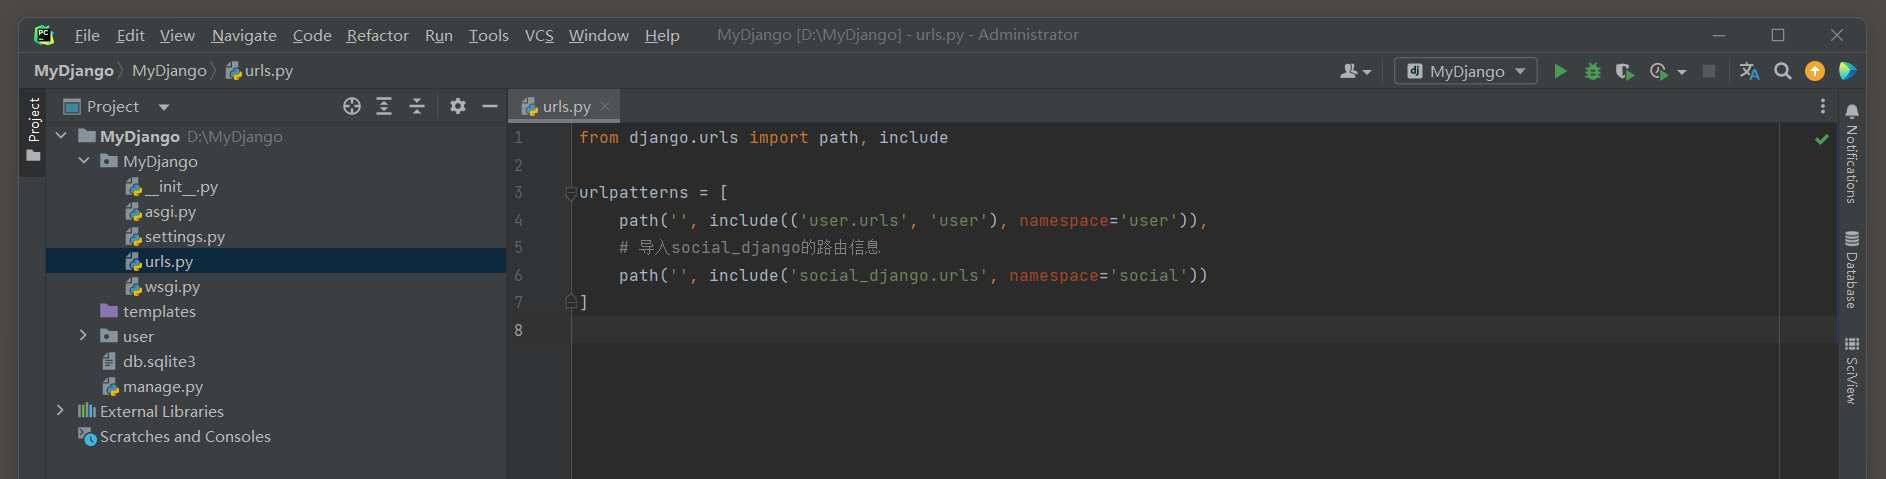Expand External Libraries node
Viewport: 1886px width, 479px height.
(x=61, y=410)
